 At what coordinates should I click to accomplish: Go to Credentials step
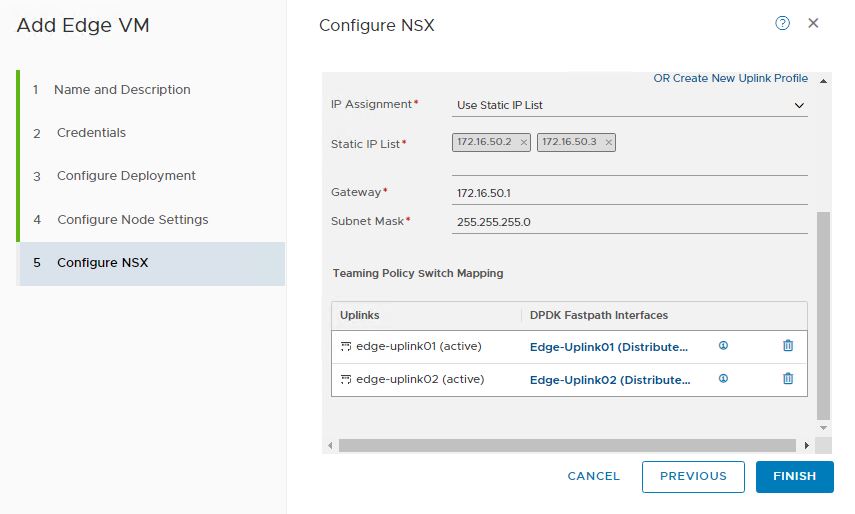tap(91, 133)
